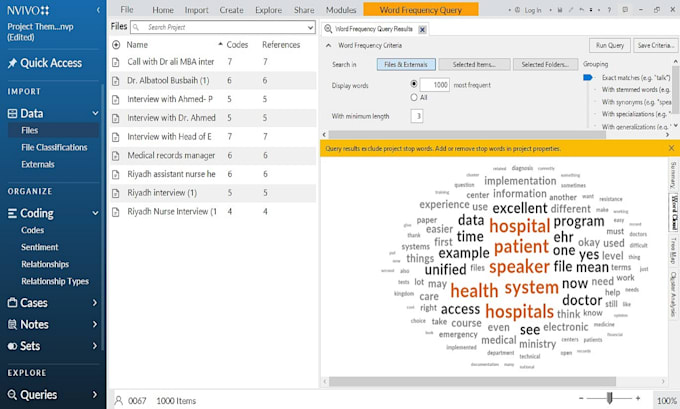
Task: Click the Sets toggle-shaped icon
Action: [13, 346]
